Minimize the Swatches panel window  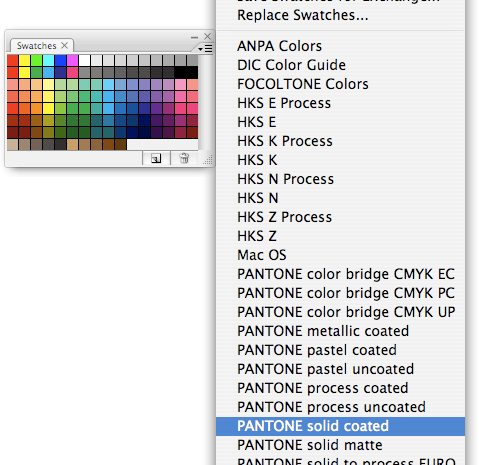click(x=194, y=37)
